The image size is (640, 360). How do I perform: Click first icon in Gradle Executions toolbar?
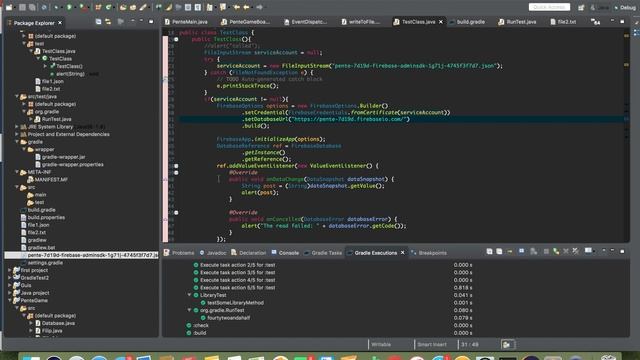[489, 251]
